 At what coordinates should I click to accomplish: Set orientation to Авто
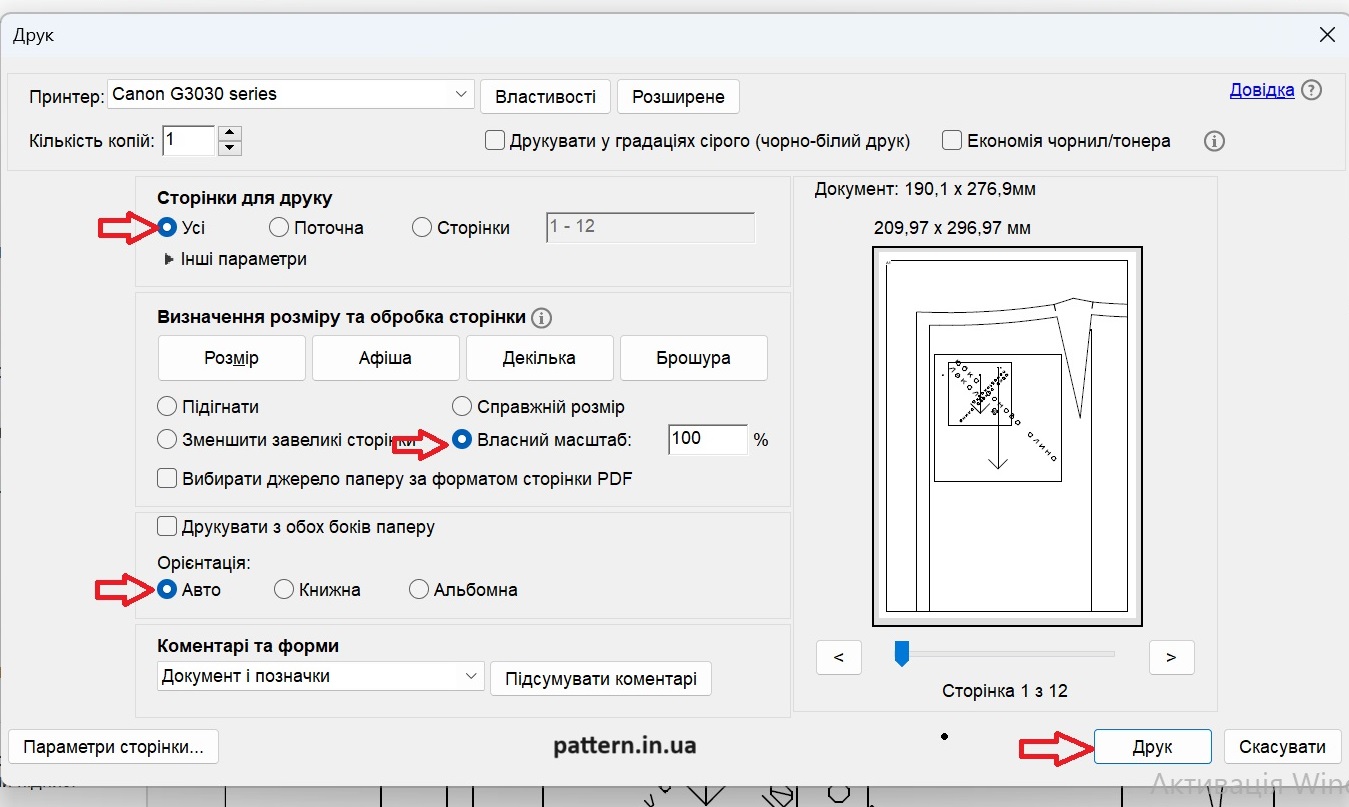pyautogui.click(x=168, y=589)
